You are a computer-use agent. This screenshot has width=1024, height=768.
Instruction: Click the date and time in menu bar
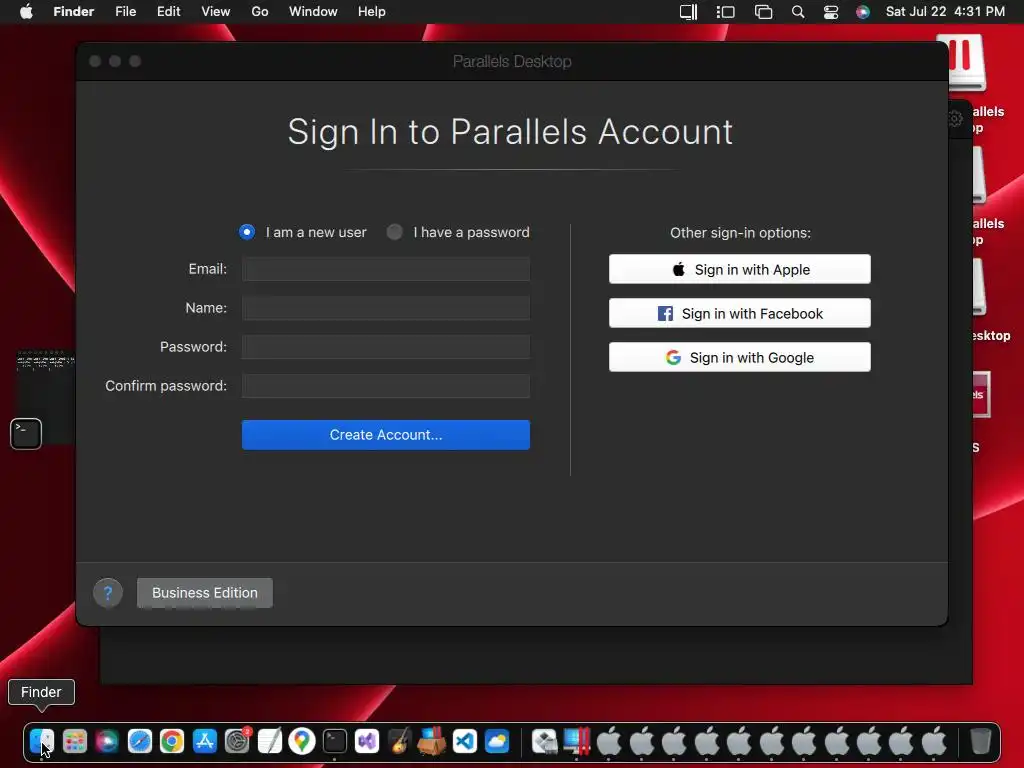pyautogui.click(x=945, y=12)
